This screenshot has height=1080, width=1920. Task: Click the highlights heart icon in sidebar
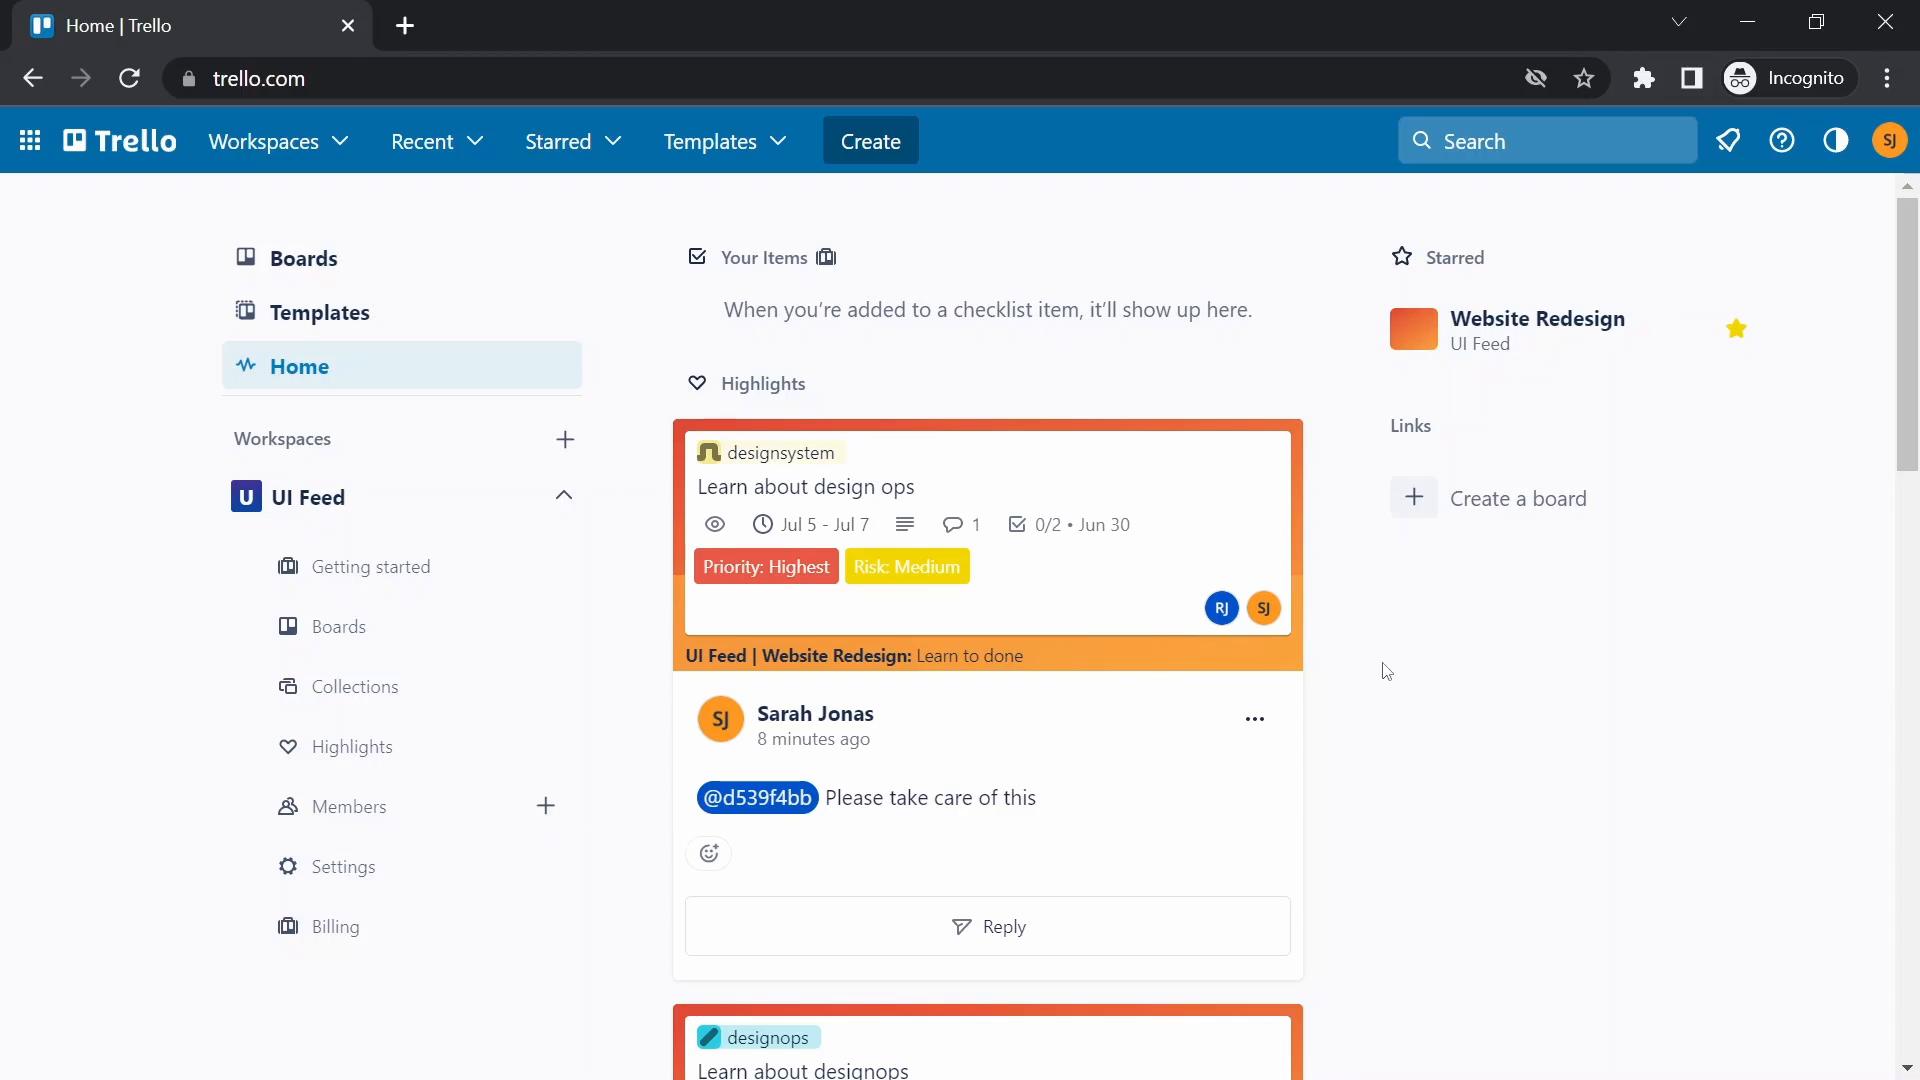coord(289,746)
